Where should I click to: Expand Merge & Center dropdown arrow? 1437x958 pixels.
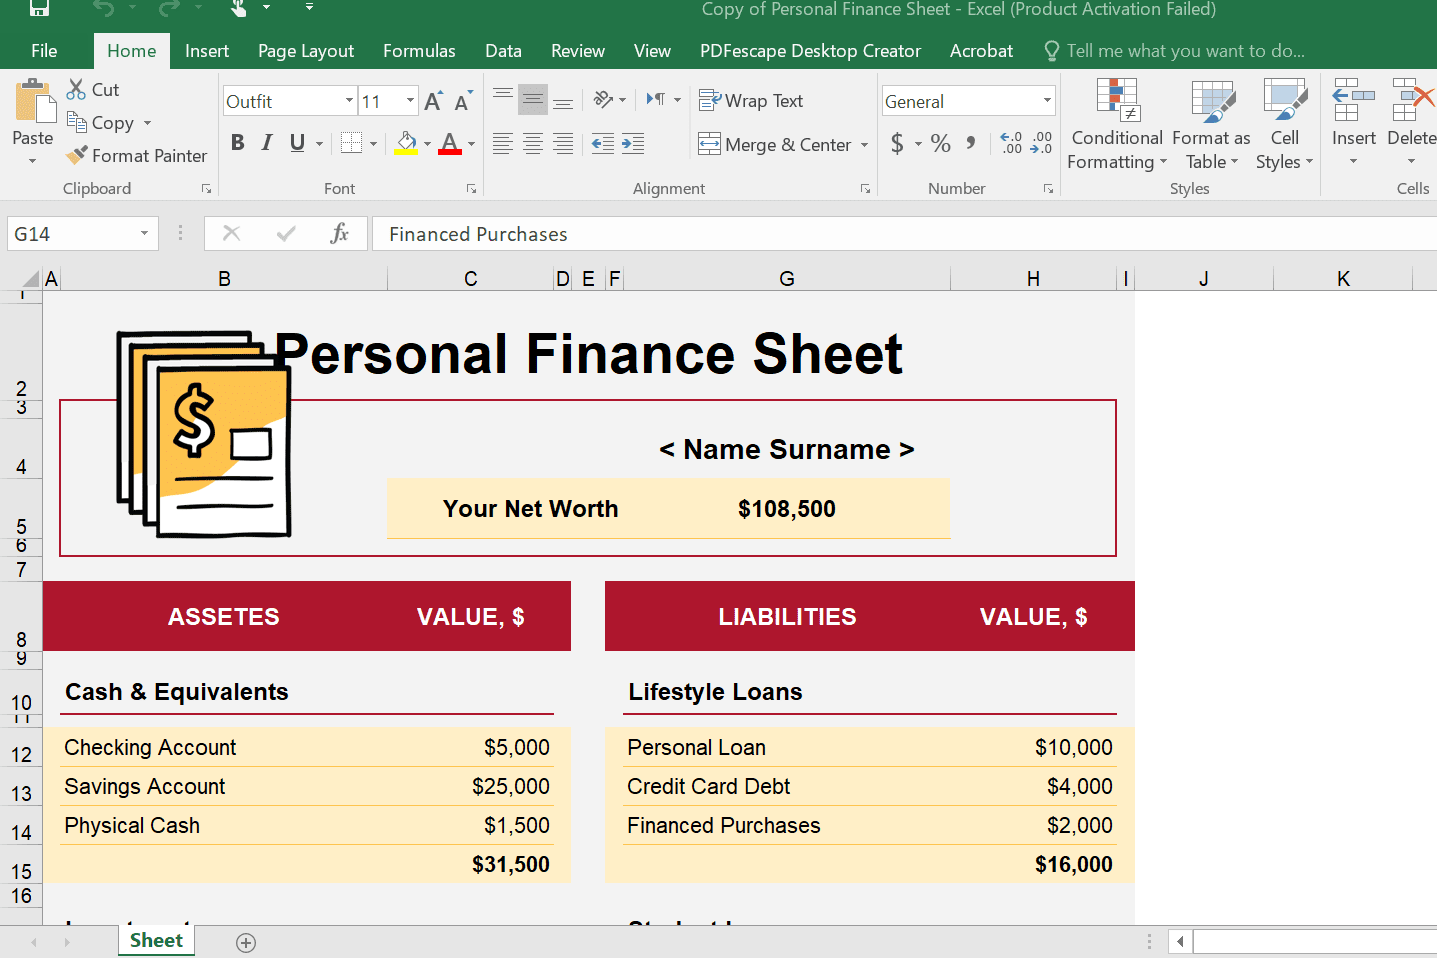tap(864, 145)
